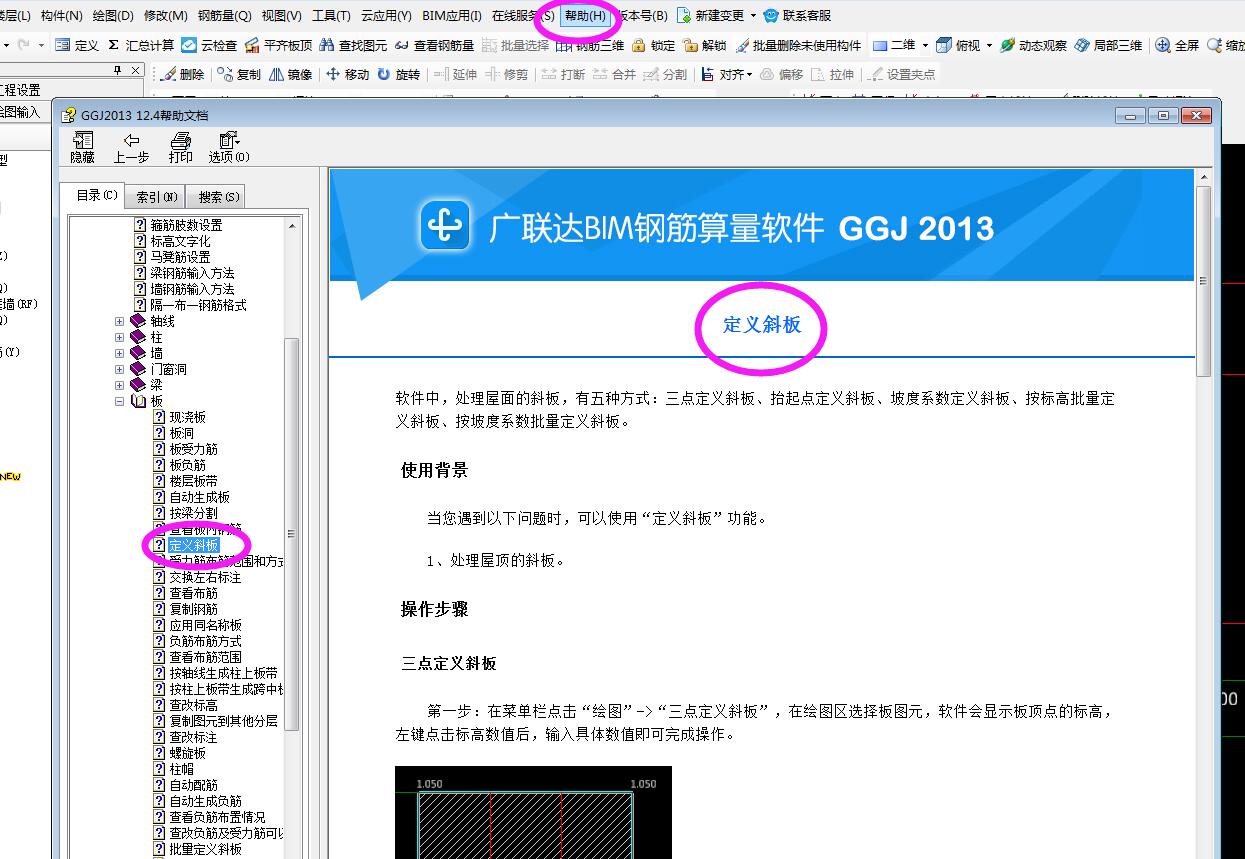Open 箍筋肢数设置 help topic

pyautogui.click(x=186, y=225)
